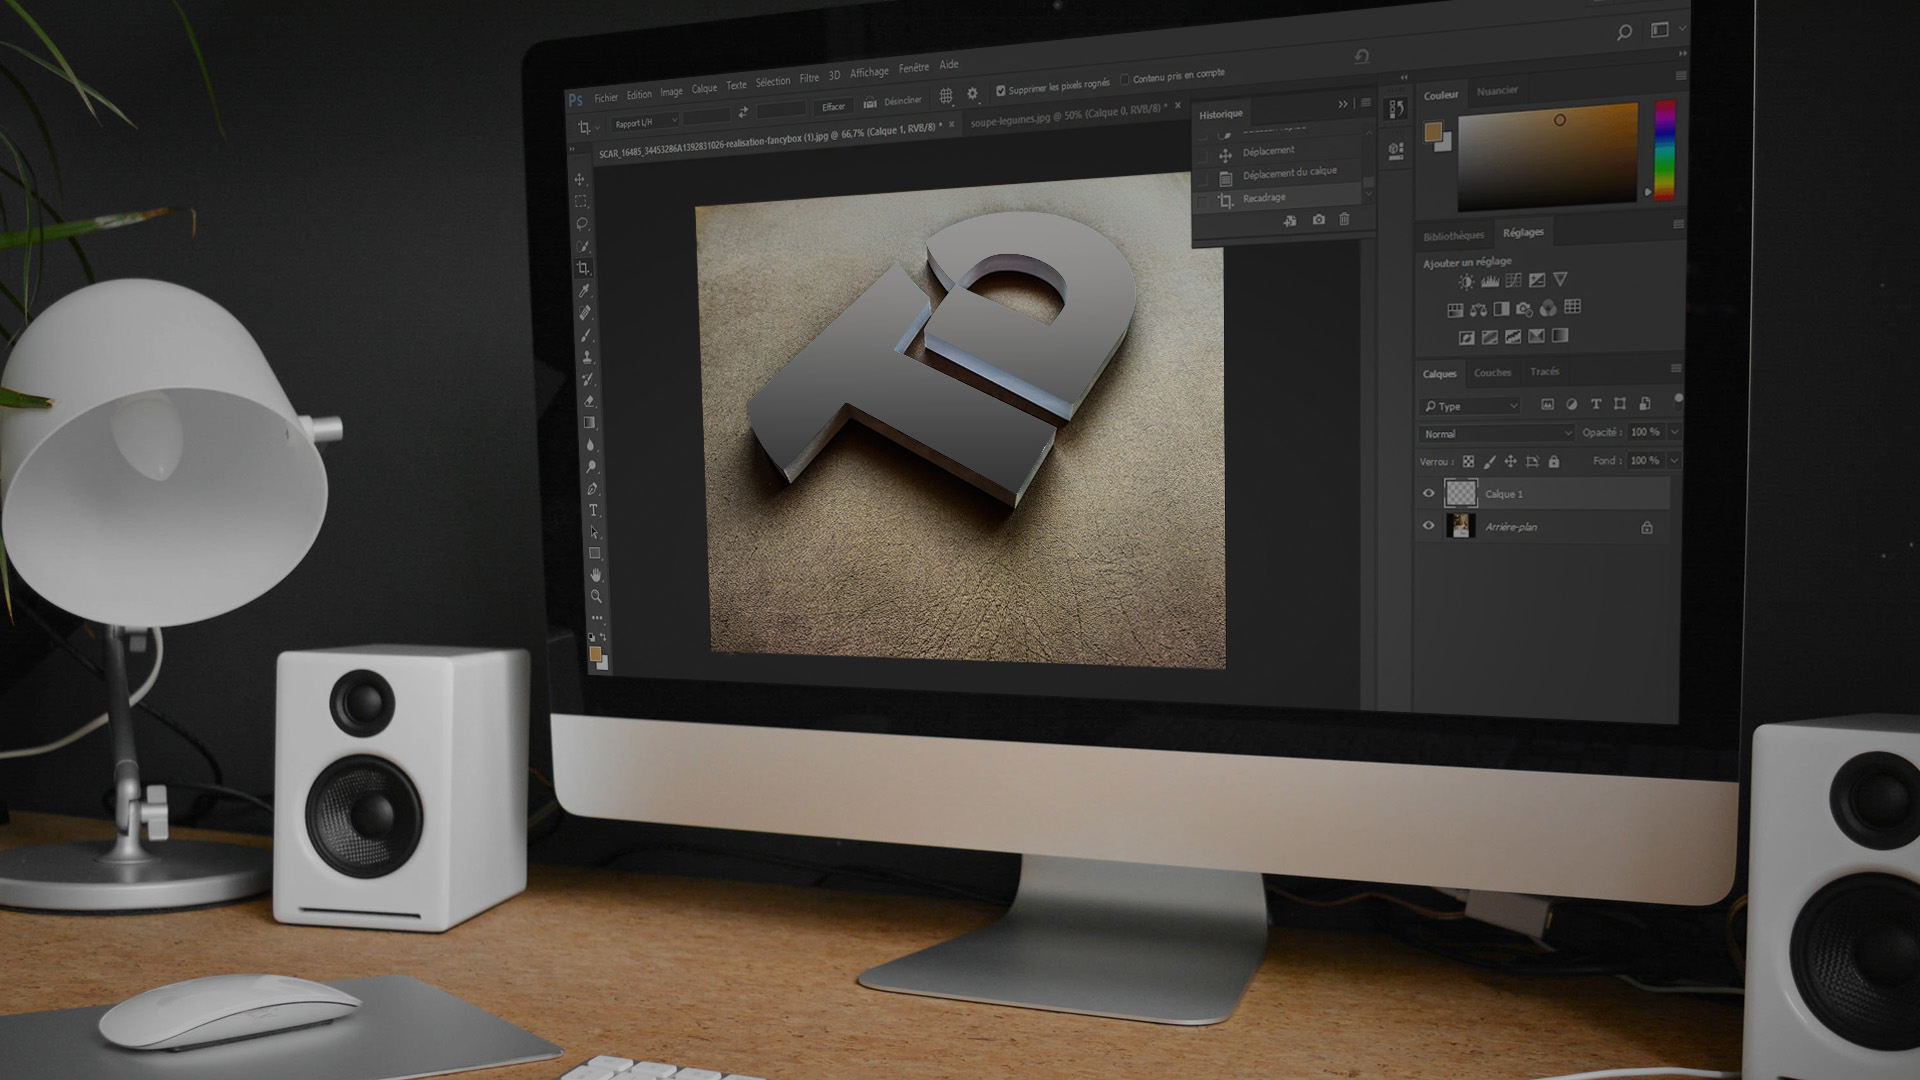Open the Fond slider dropdown arrow
This screenshot has width=1920, height=1080.
click(1675, 460)
